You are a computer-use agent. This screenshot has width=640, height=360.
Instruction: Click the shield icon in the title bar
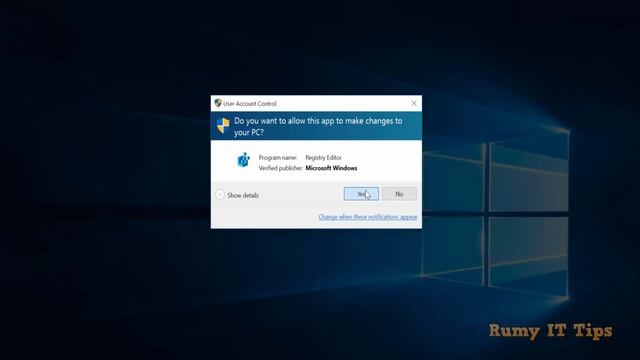pos(218,103)
